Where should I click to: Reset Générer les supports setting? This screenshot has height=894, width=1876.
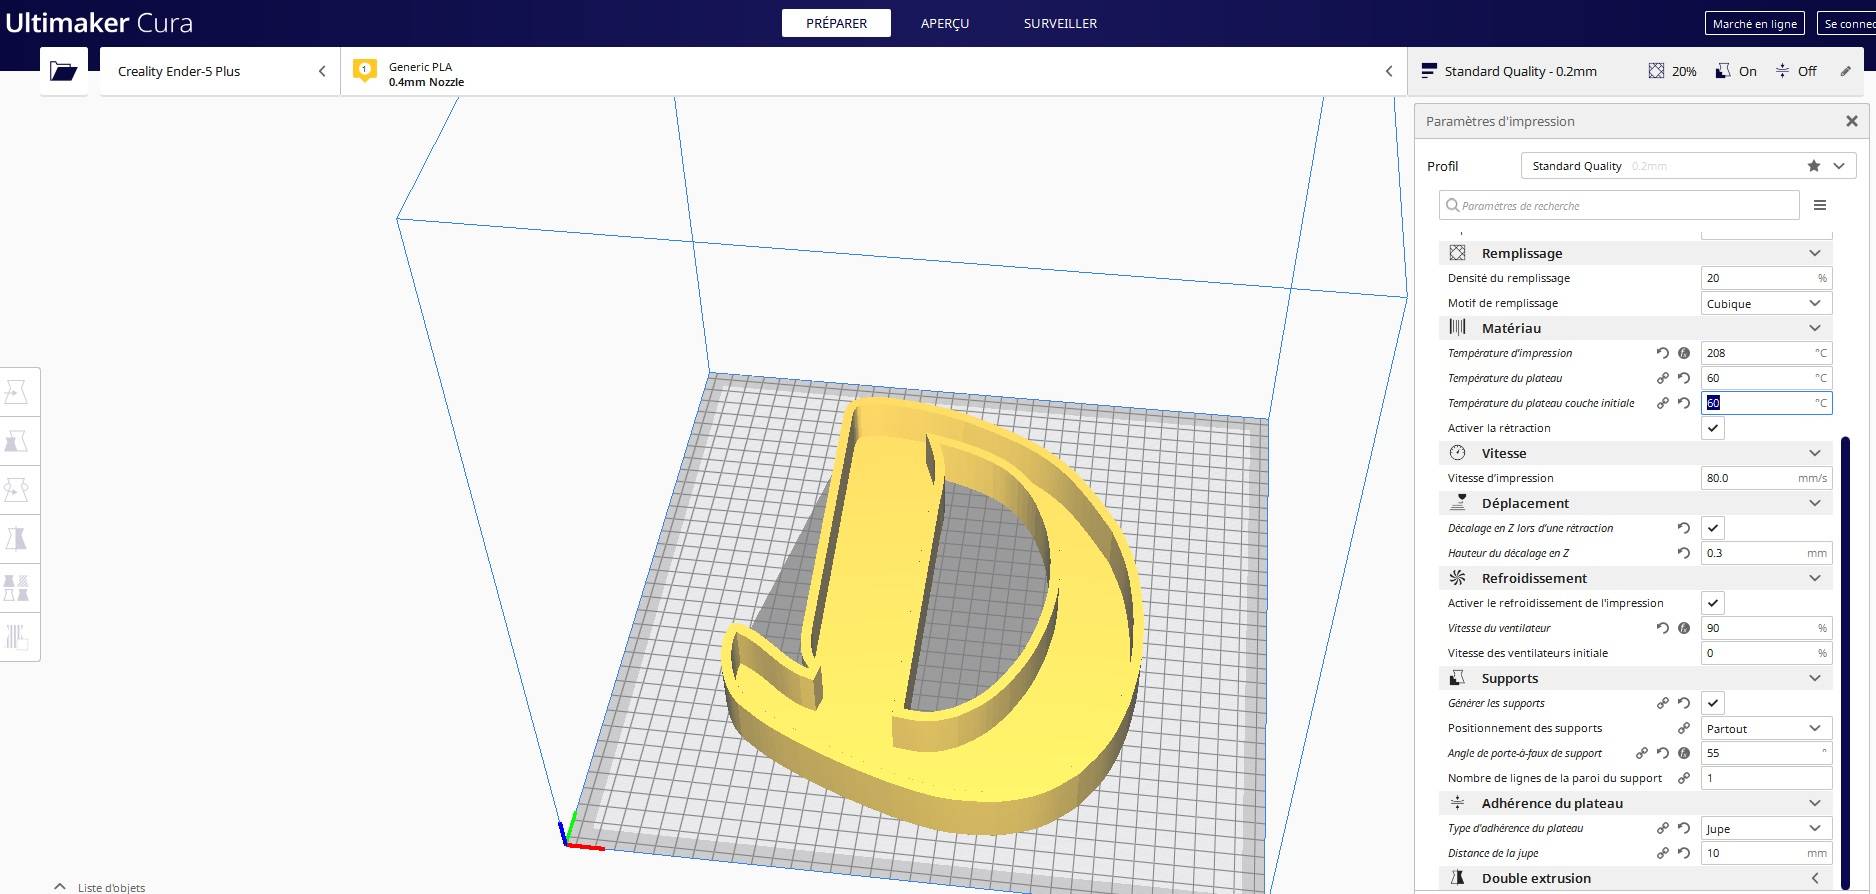[1684, 703]
